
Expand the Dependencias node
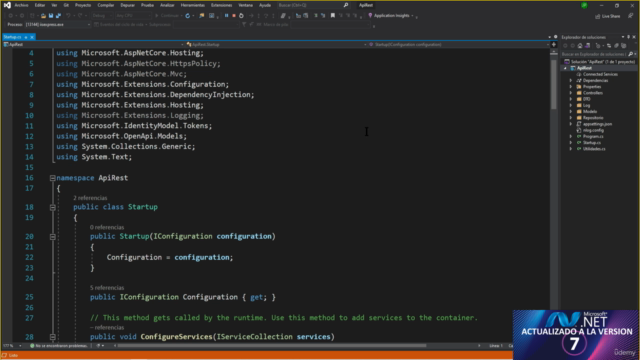pyautogui.click(x=571, y=80)
